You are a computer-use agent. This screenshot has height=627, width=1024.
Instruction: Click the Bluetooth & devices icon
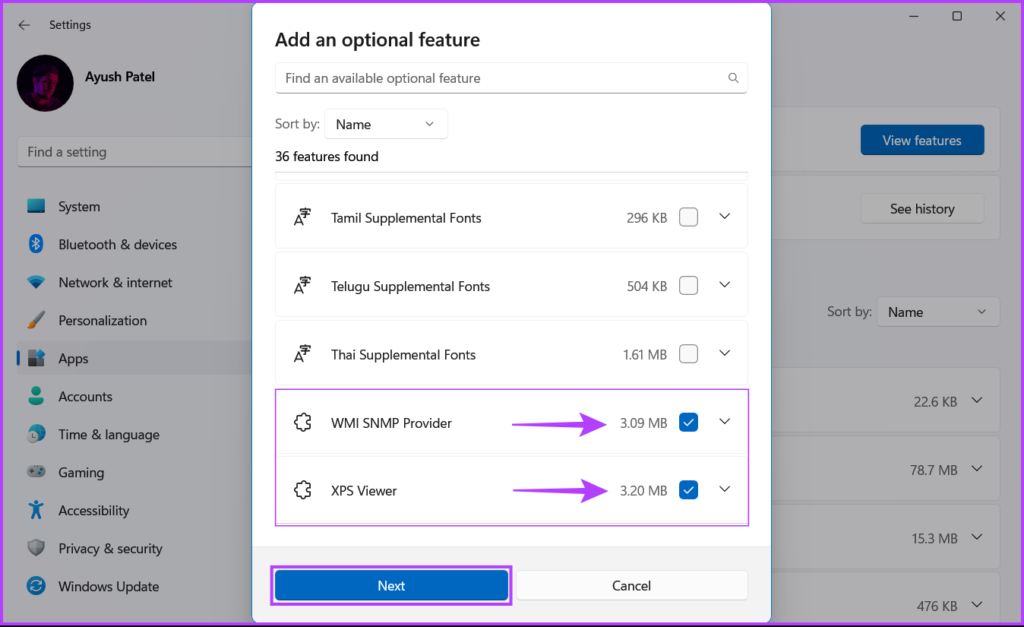pos(36,244)
